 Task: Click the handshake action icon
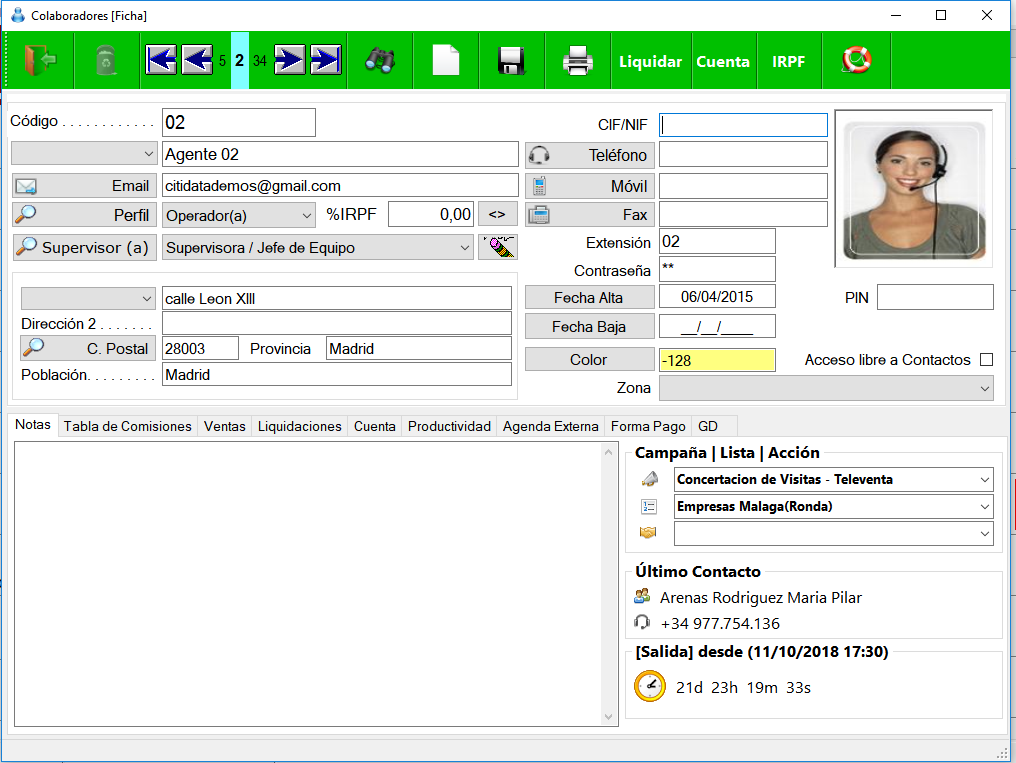648,532
